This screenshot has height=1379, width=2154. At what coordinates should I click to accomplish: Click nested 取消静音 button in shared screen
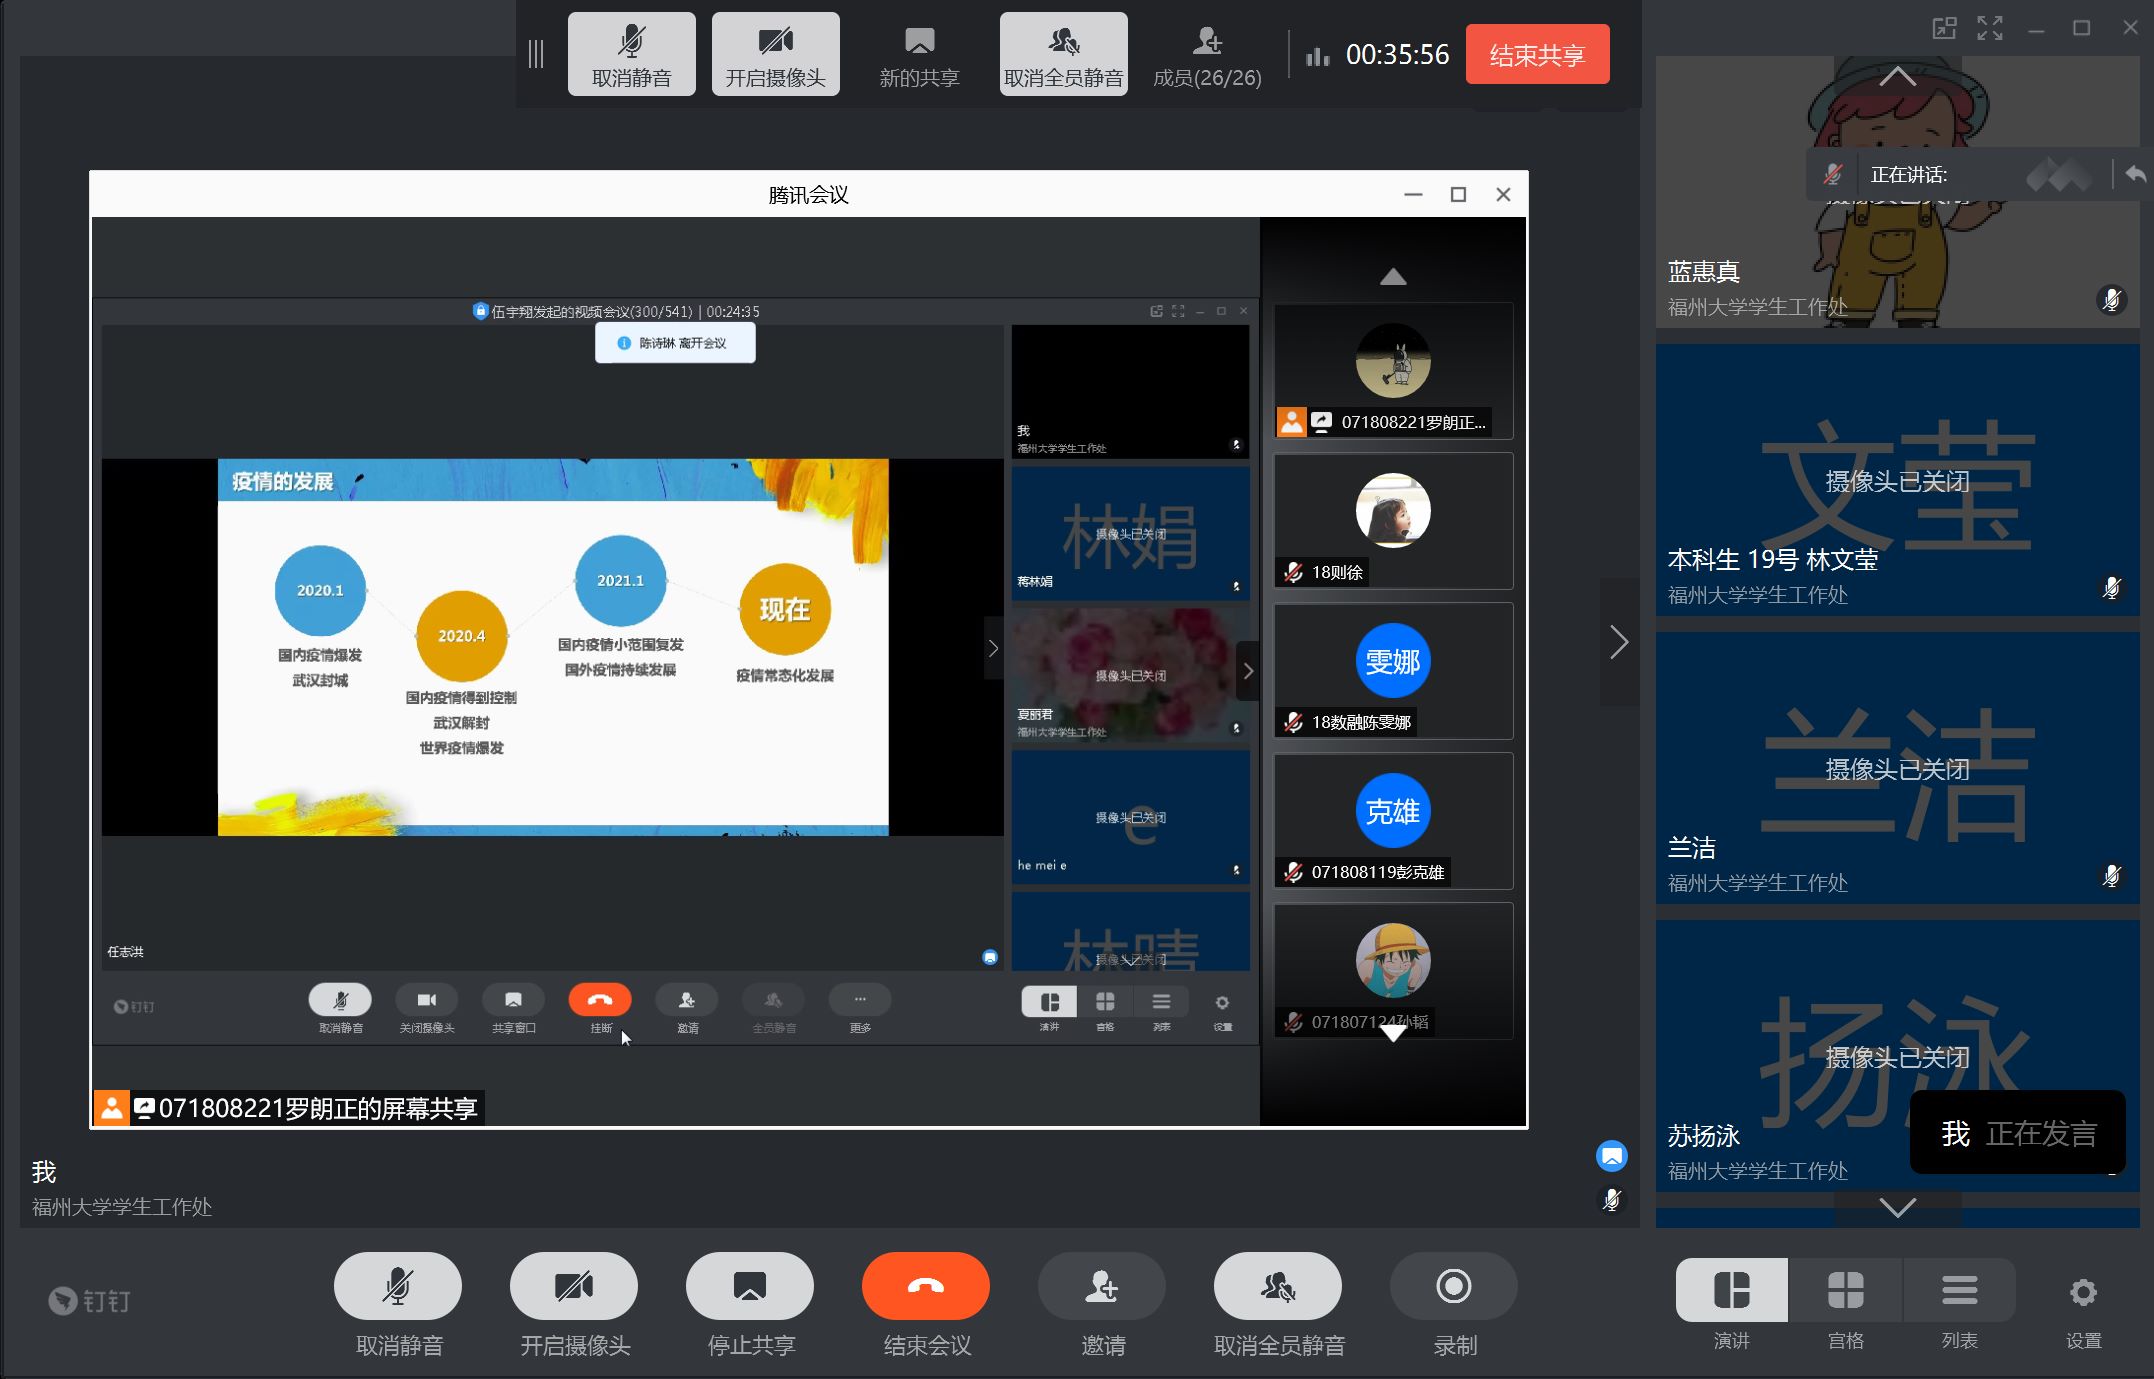tap(340, 1000)
